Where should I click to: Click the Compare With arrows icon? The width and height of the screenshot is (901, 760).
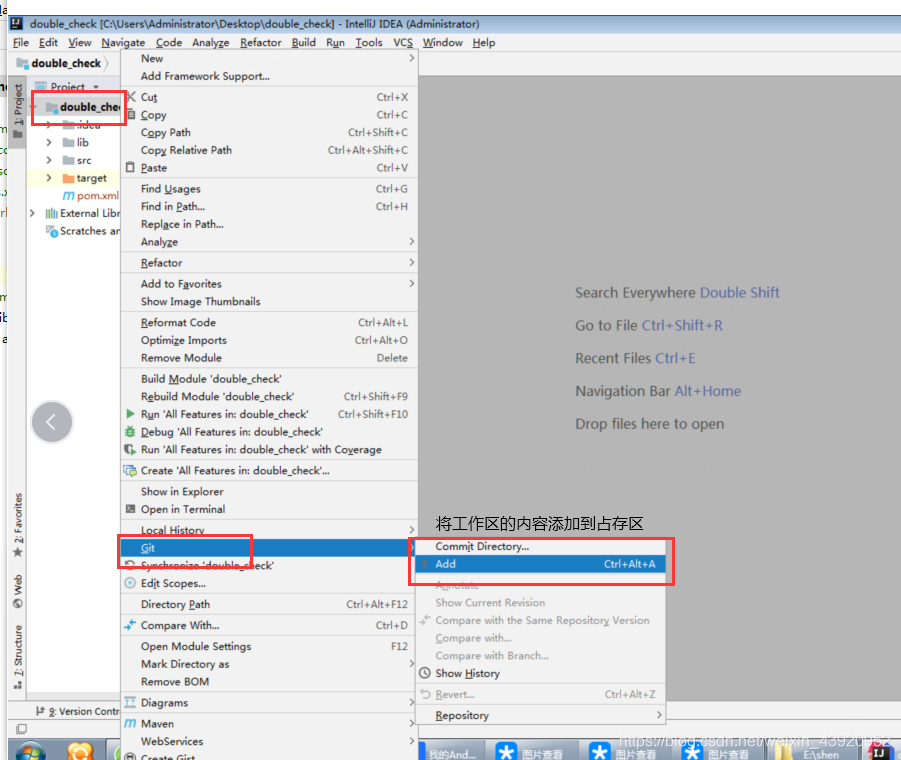(x=130, y=625)
